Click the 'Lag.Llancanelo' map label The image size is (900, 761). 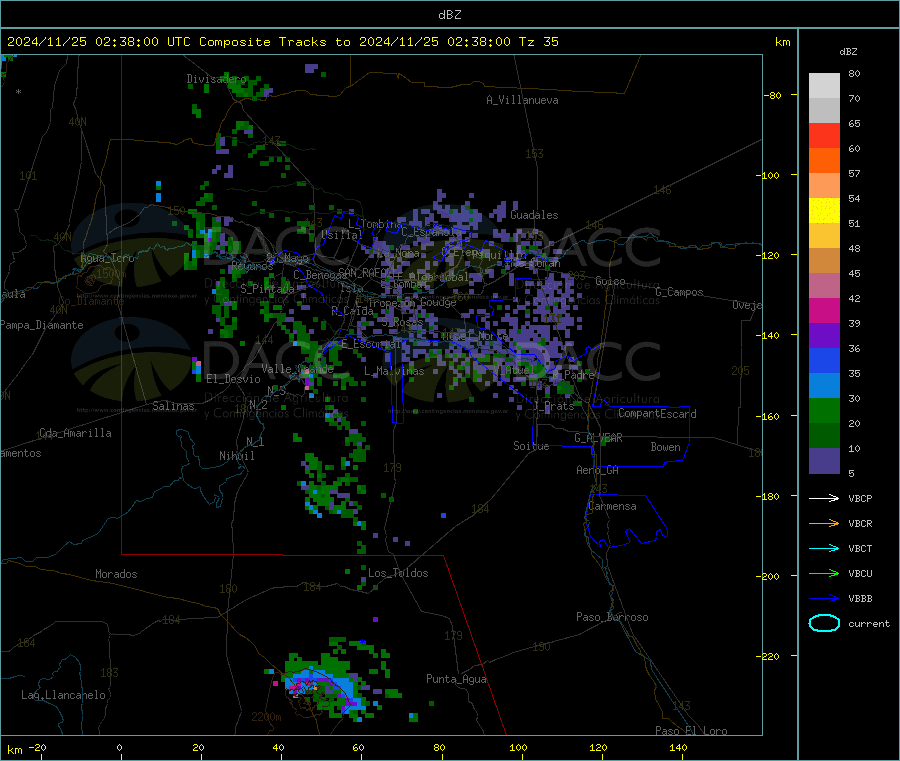(x=63, y=695)
